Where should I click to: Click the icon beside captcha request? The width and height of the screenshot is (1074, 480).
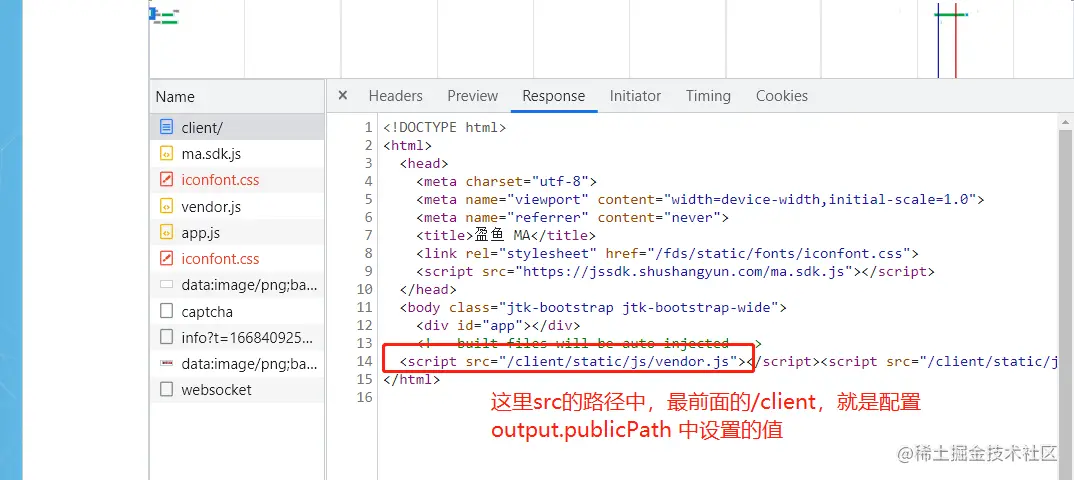point(166,312)
